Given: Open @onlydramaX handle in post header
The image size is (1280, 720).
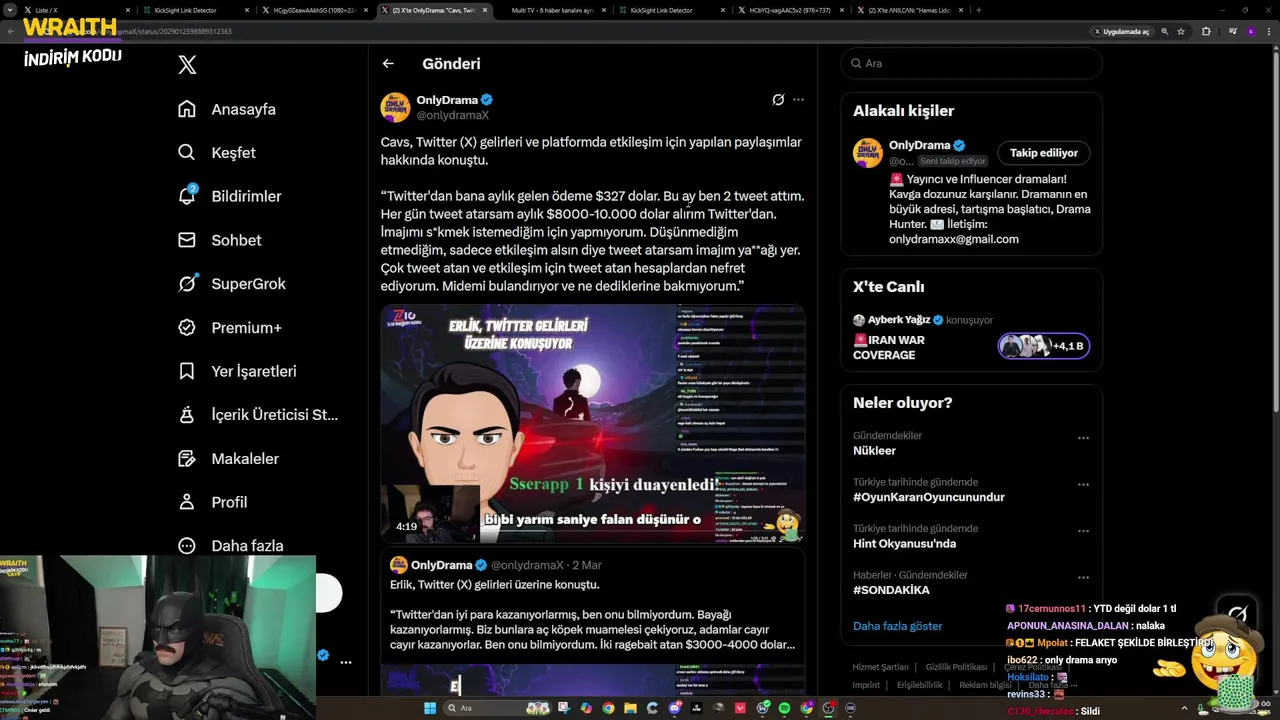Looking at the screenshot, I should click(x=452, y=116).
